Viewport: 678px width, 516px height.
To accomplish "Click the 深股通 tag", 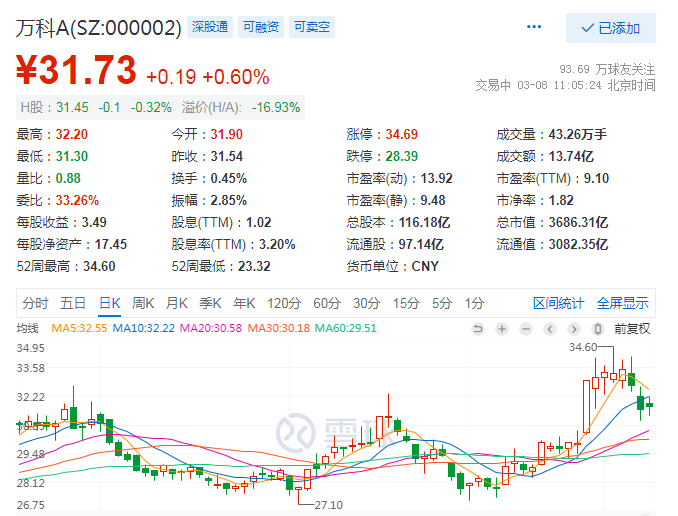I will (x=210, y=27).
